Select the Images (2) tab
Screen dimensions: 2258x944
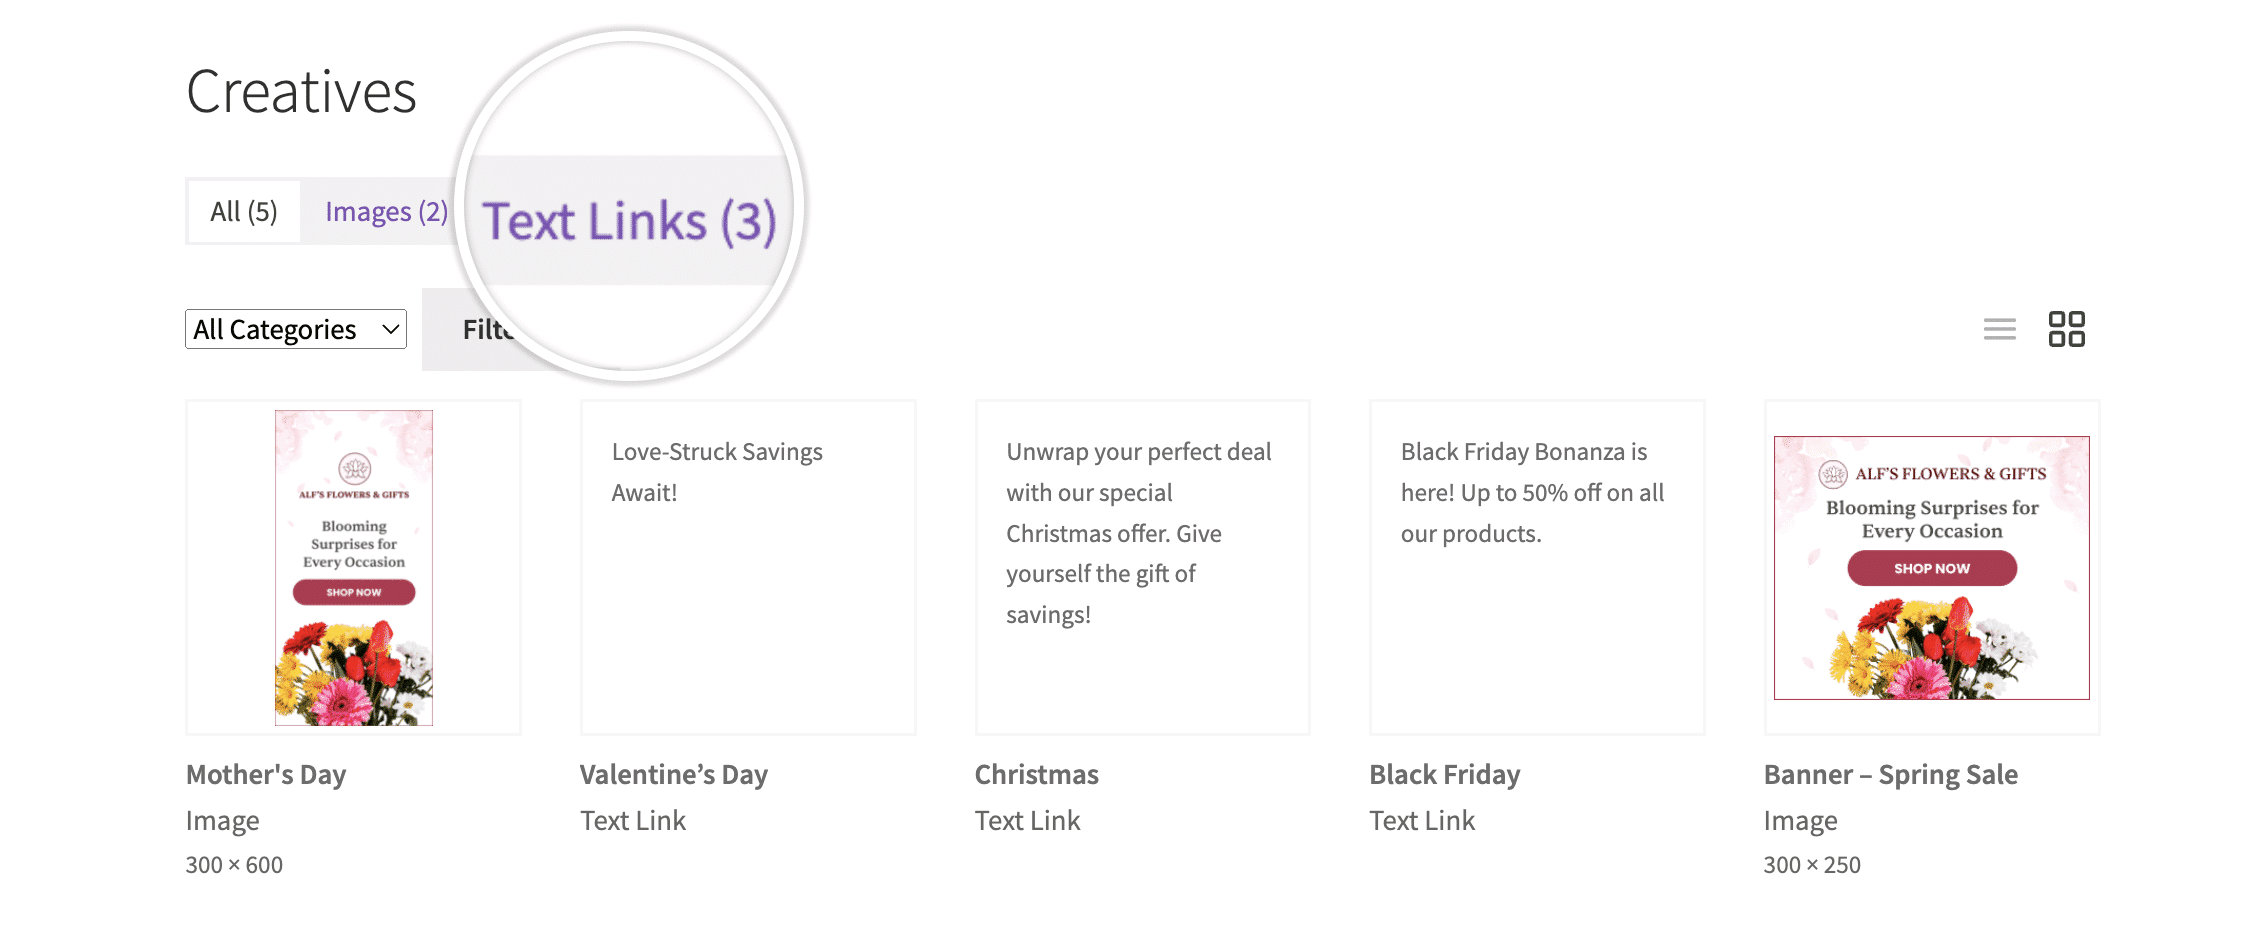click(x=386, y=212)
